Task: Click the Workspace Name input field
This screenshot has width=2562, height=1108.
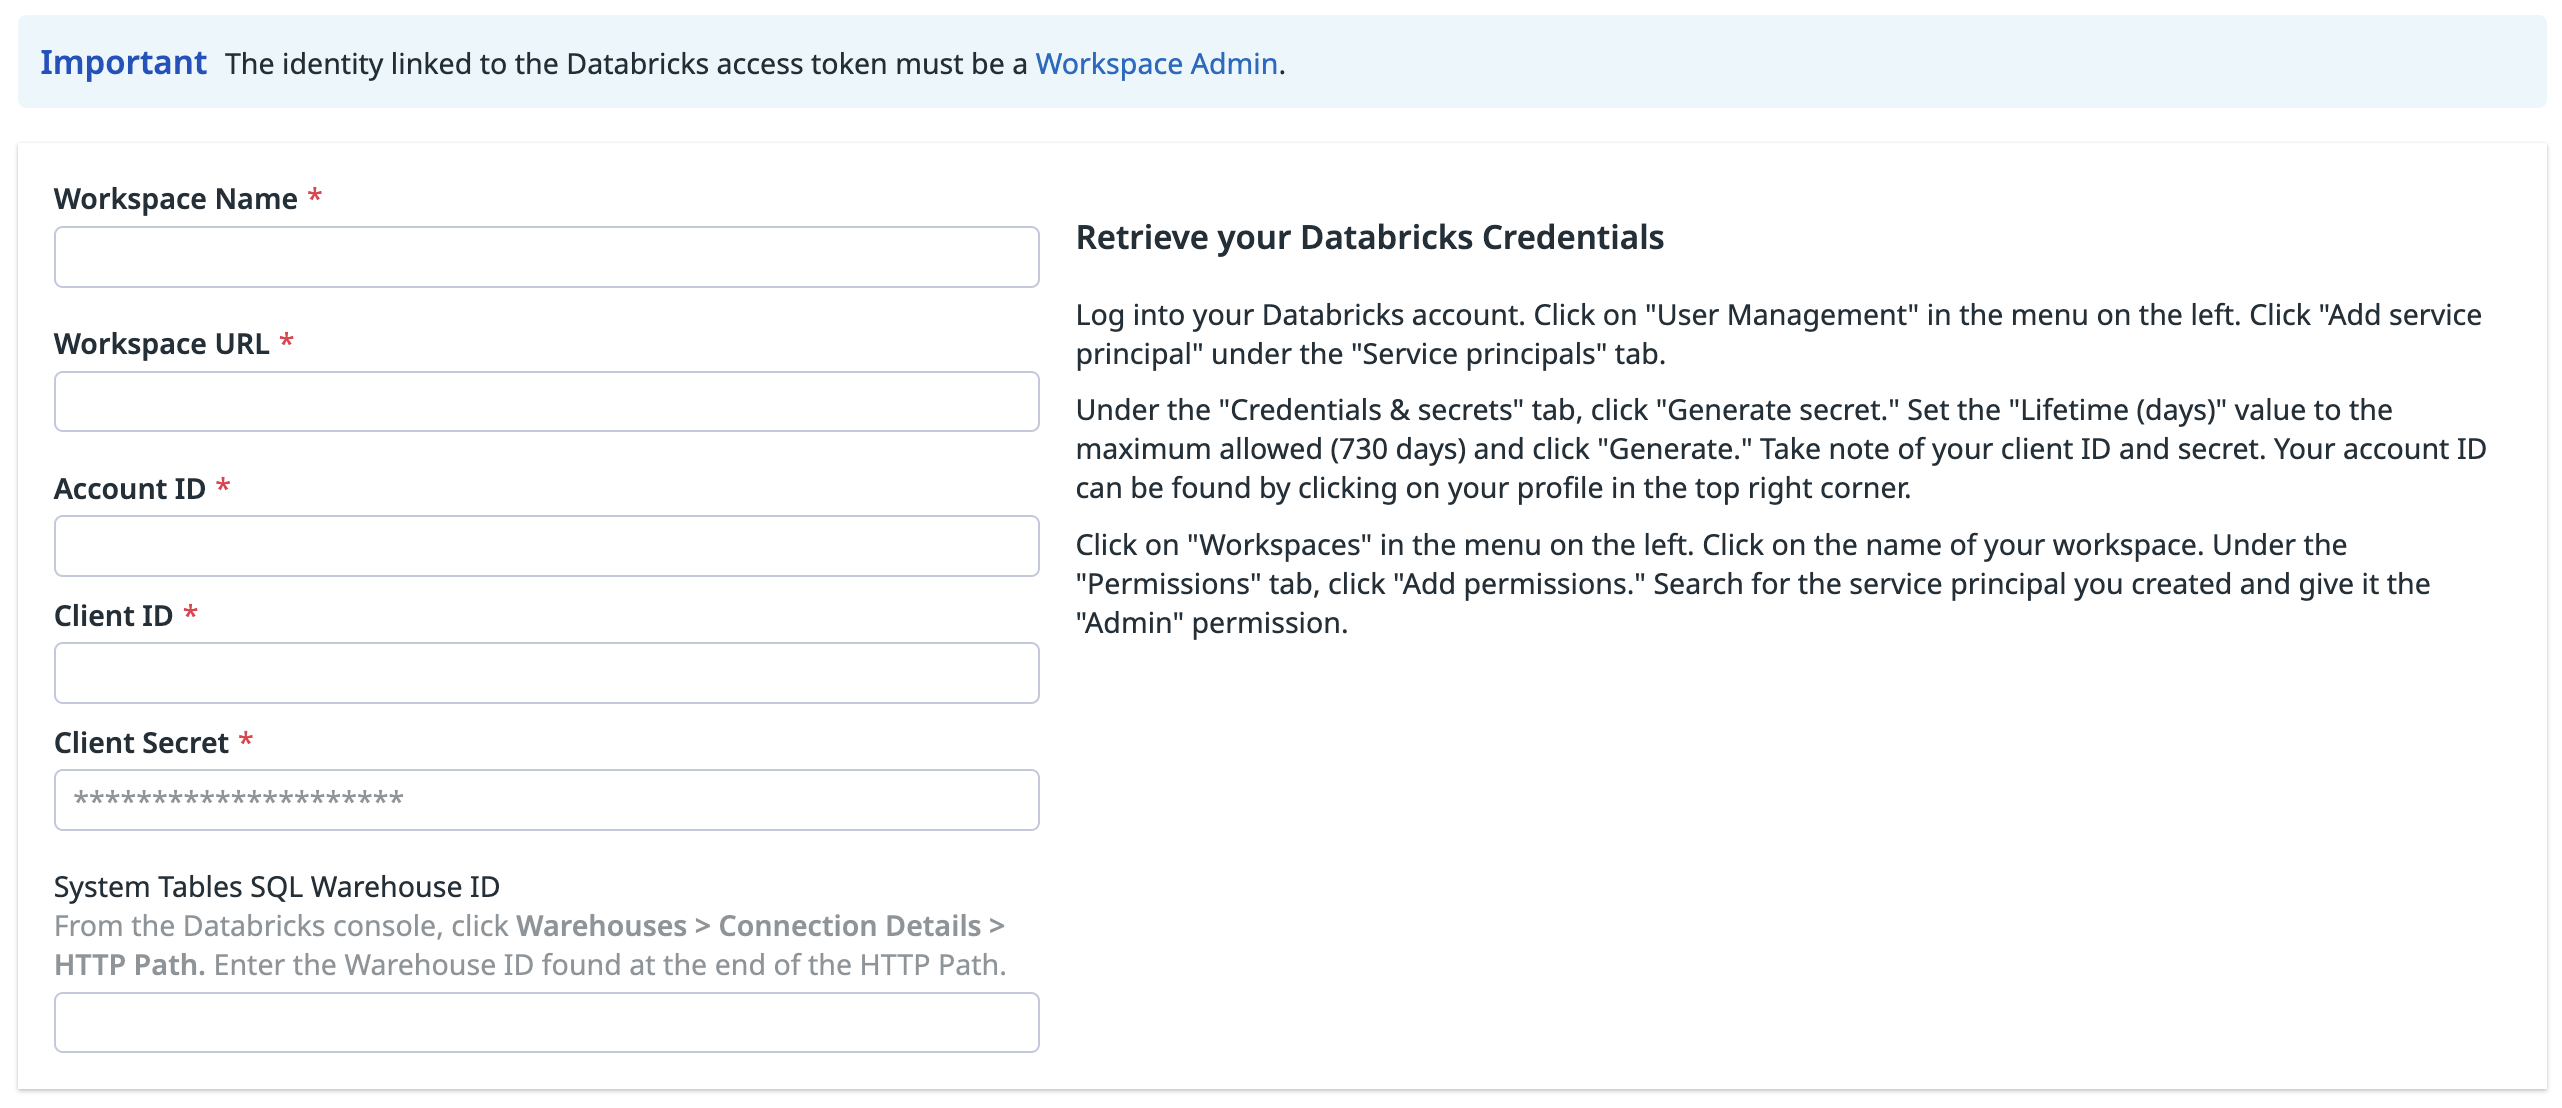Action: click(x=546, y=257)
